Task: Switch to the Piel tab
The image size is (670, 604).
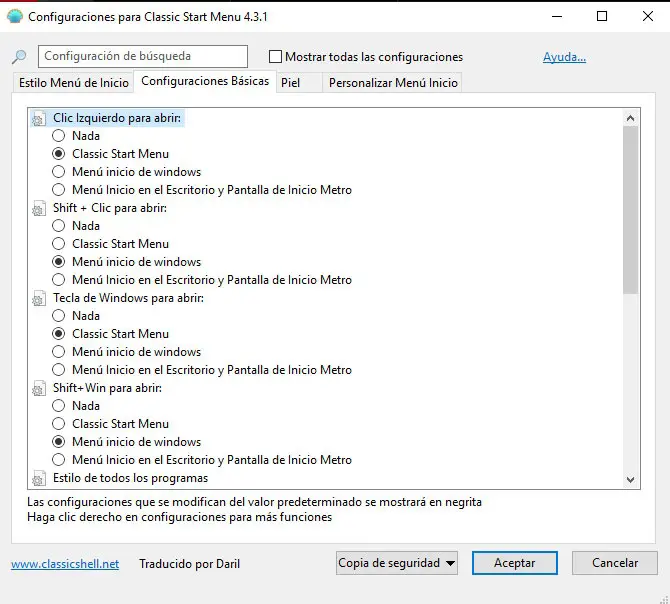Action: tap(299, 82)
